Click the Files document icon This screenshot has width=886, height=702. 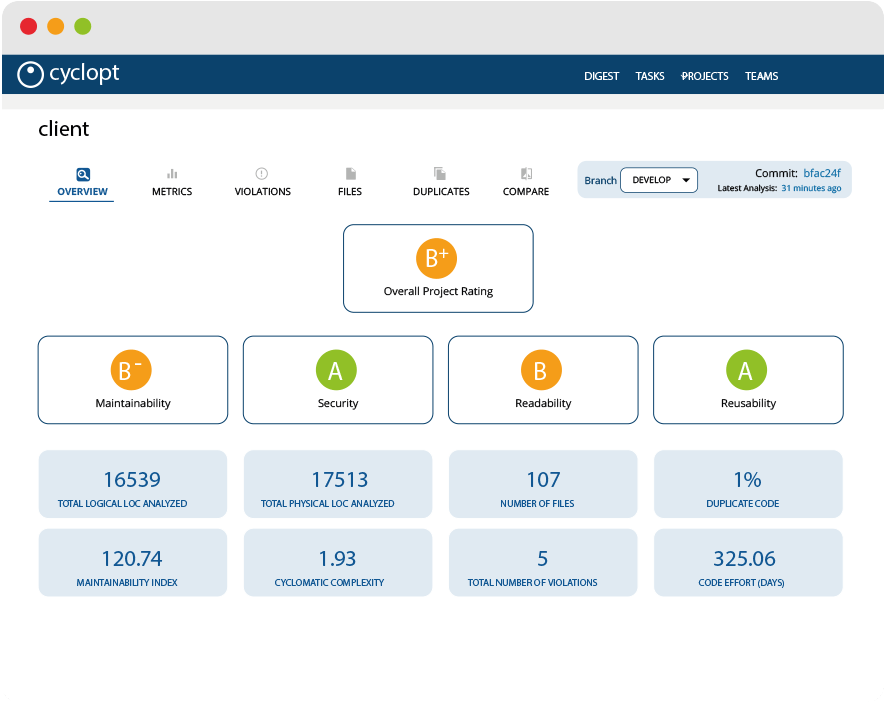coord(350,174)
